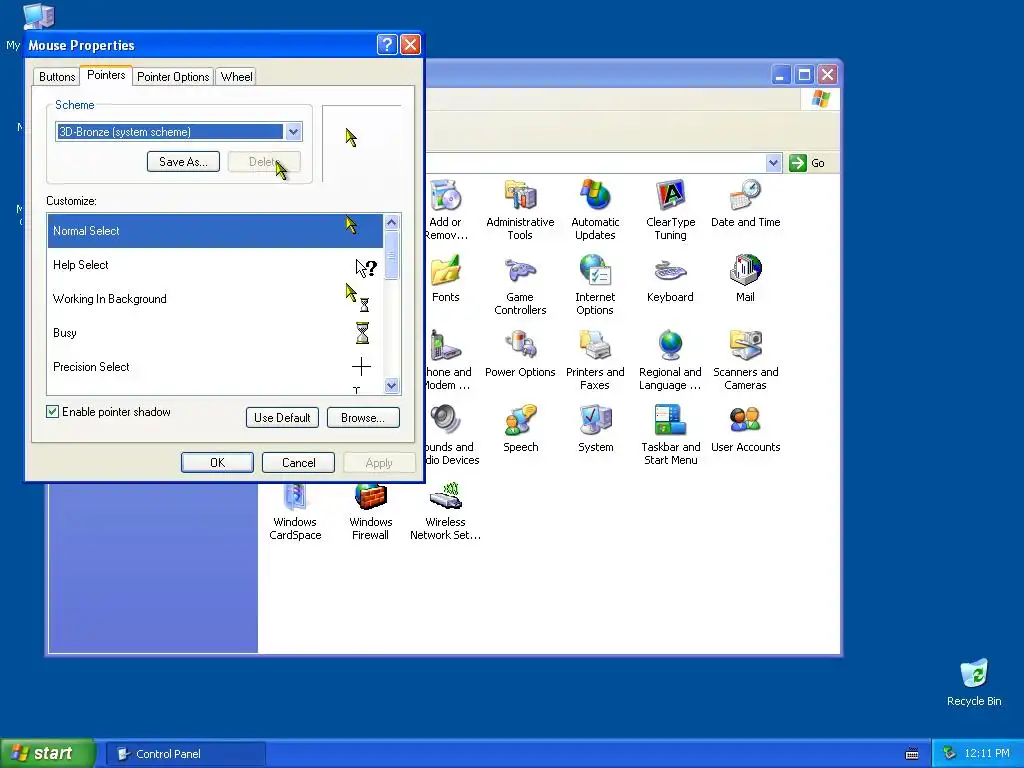Open Game Controllers
This screenshot has width=1024, height=768.
point(520,285)
